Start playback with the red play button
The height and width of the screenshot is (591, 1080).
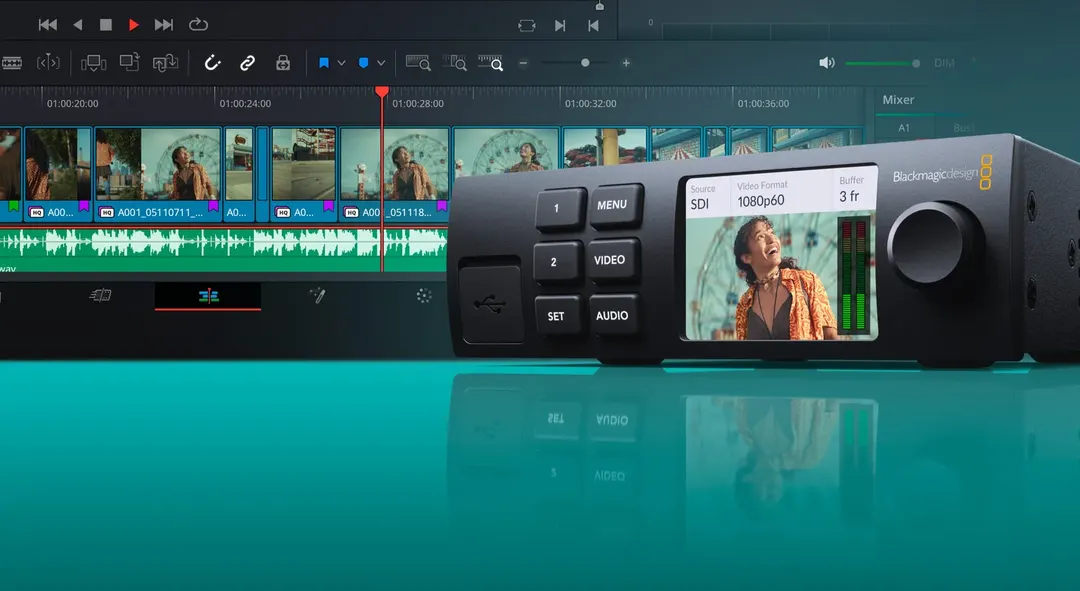click(134, 25)
